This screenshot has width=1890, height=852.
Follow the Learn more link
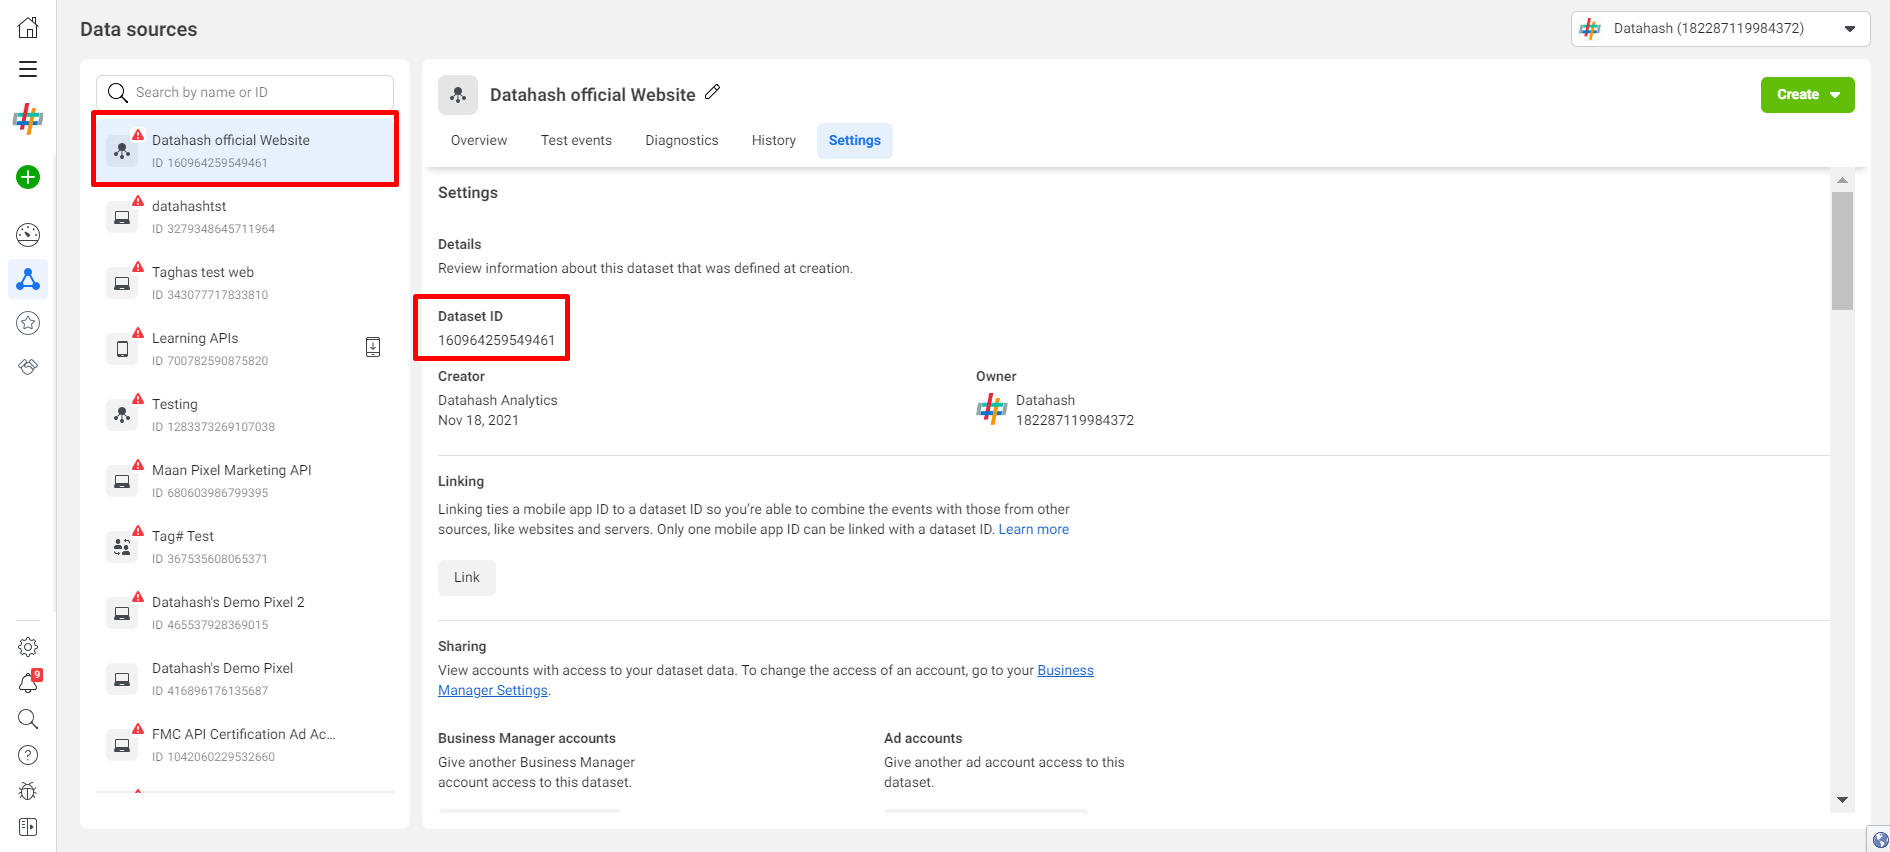(x=1034, y=529)
